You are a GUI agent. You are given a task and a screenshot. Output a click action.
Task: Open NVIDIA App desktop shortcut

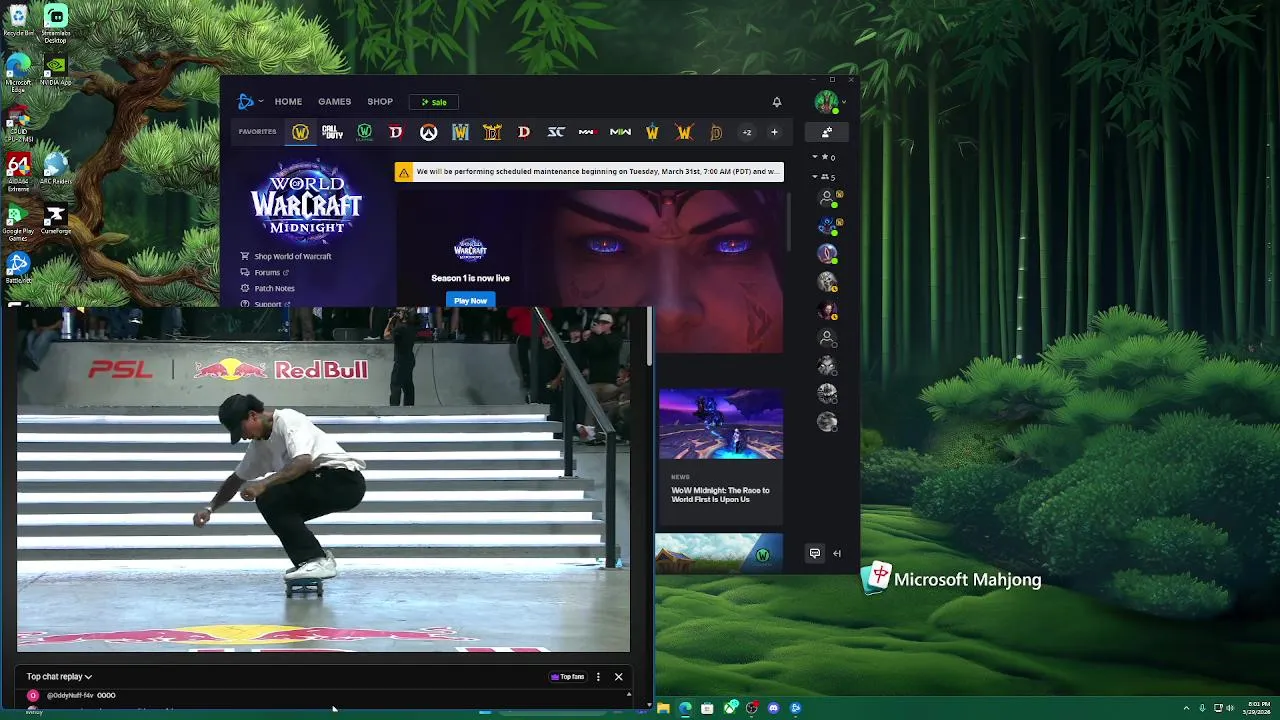point(56,71)
